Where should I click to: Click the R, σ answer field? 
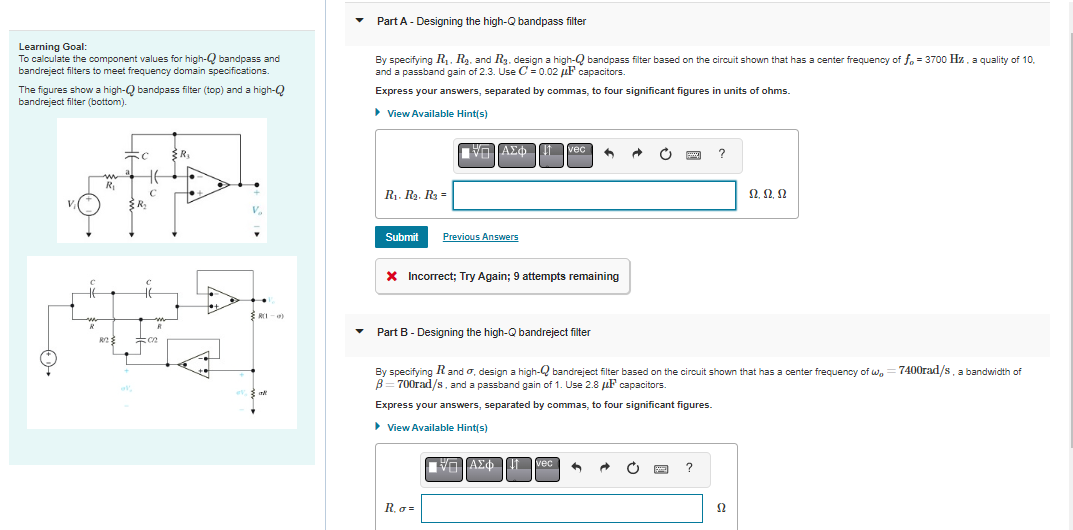(562, 508)
